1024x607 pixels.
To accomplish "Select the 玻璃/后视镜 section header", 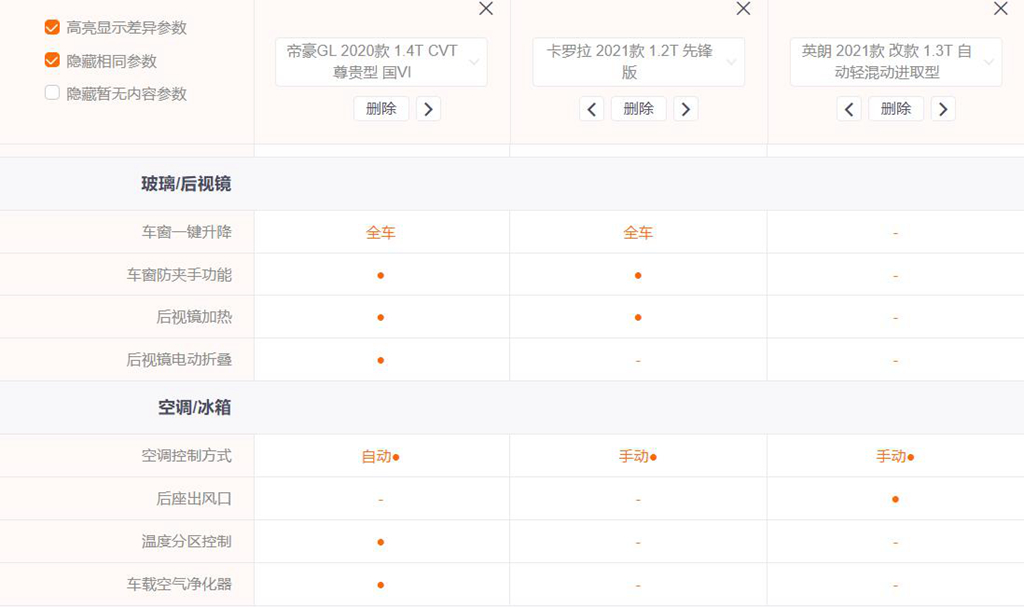I will click(x=186, y=184).
